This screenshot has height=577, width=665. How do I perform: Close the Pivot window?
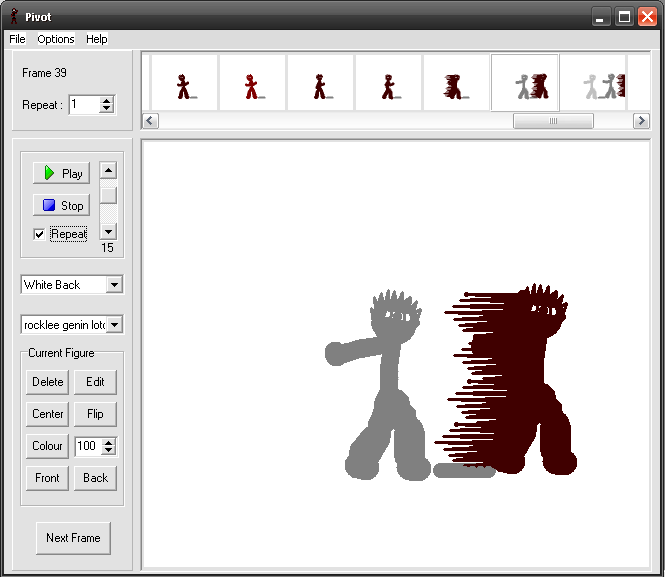(647, 17)
